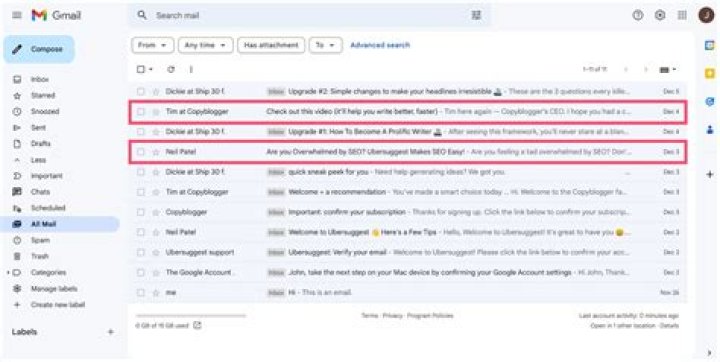Get add-ons plus icon in side panel
Screen dimensions: 720x362
coord(709,175)
